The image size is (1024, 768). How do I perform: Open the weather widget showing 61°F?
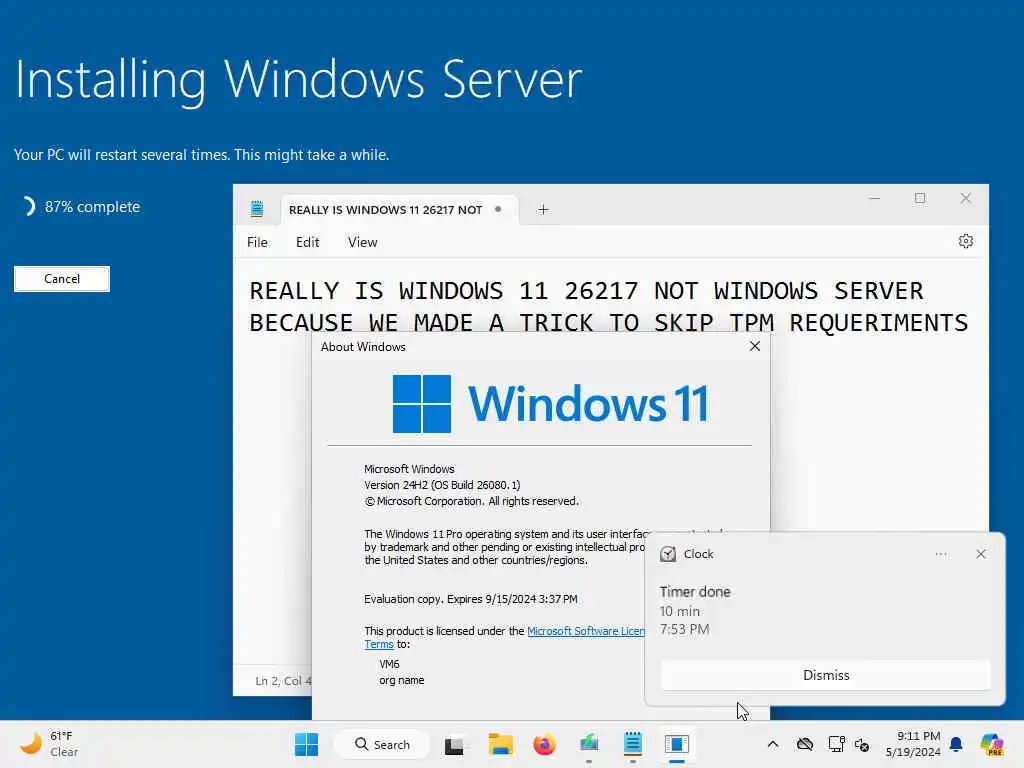coord(49,744)
